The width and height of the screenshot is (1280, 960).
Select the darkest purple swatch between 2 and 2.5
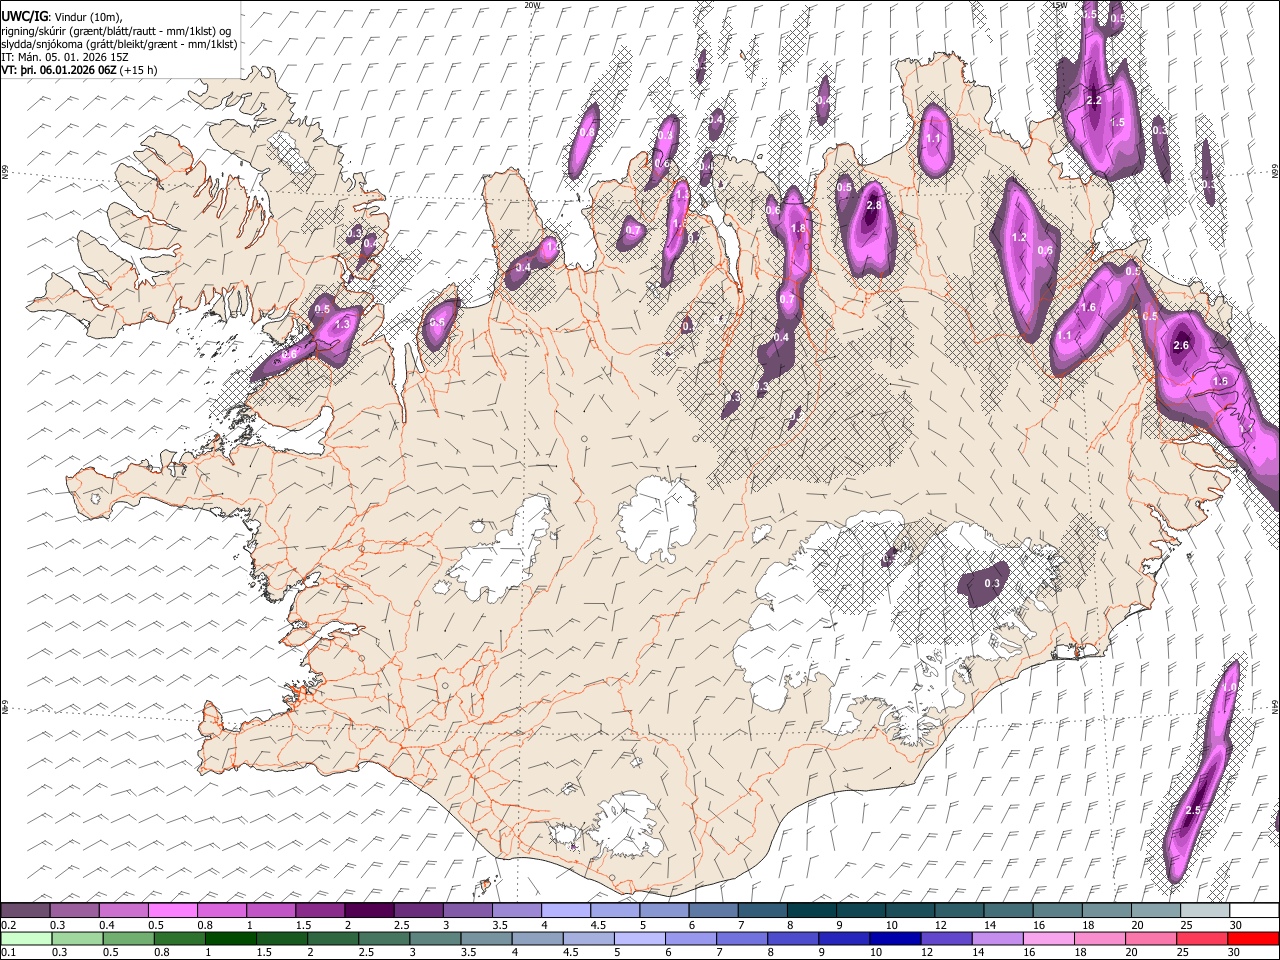point(369,911)
